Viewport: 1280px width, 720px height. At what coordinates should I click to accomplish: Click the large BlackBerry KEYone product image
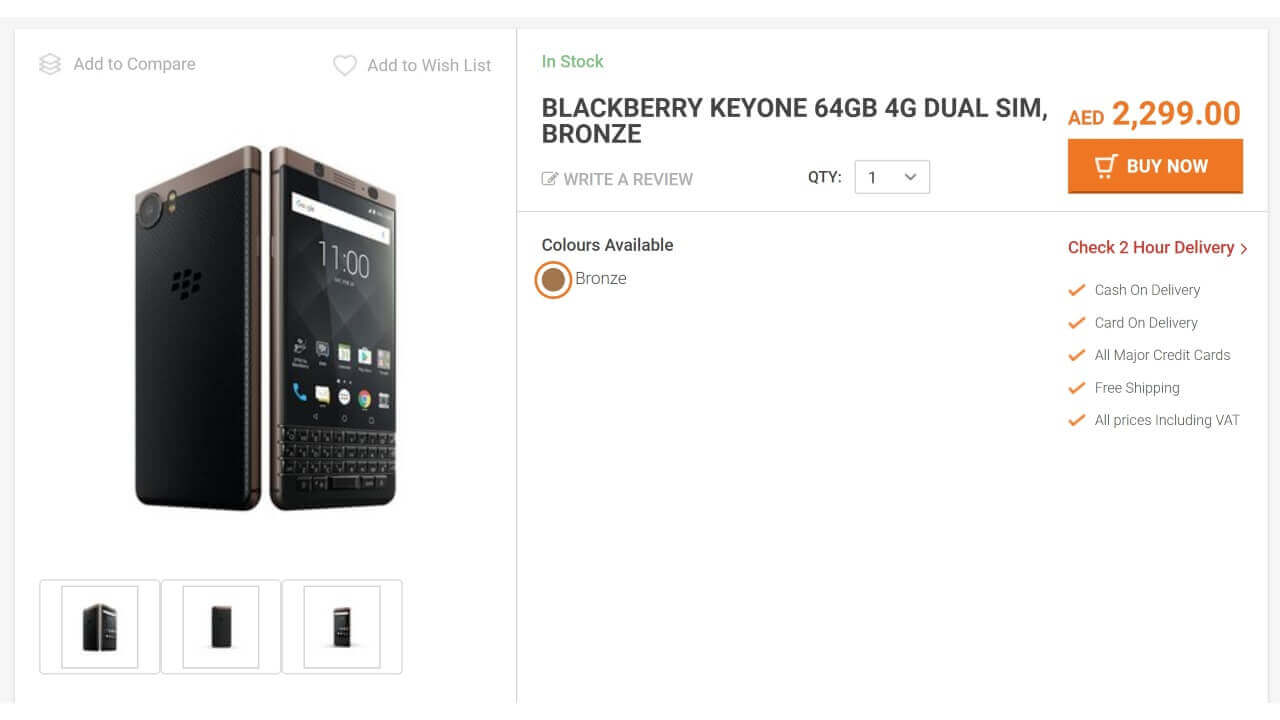[266, 328]
